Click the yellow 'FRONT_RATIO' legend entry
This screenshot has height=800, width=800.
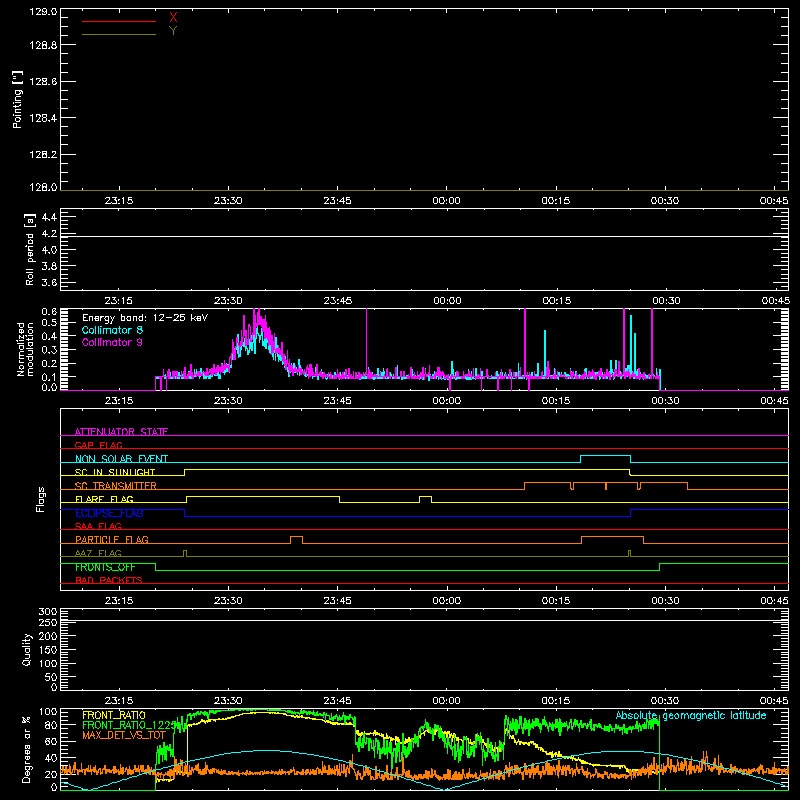coord(114,715)
